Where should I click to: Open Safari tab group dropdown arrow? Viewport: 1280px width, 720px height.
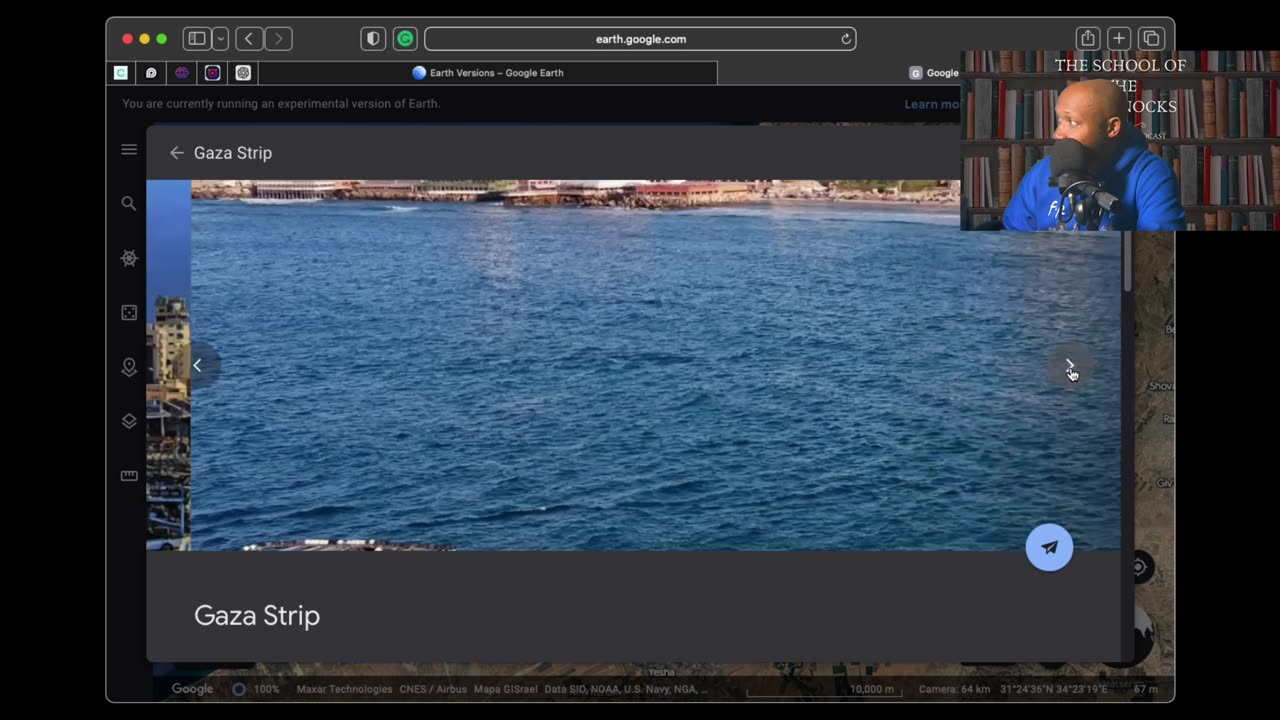click(220, 39)
